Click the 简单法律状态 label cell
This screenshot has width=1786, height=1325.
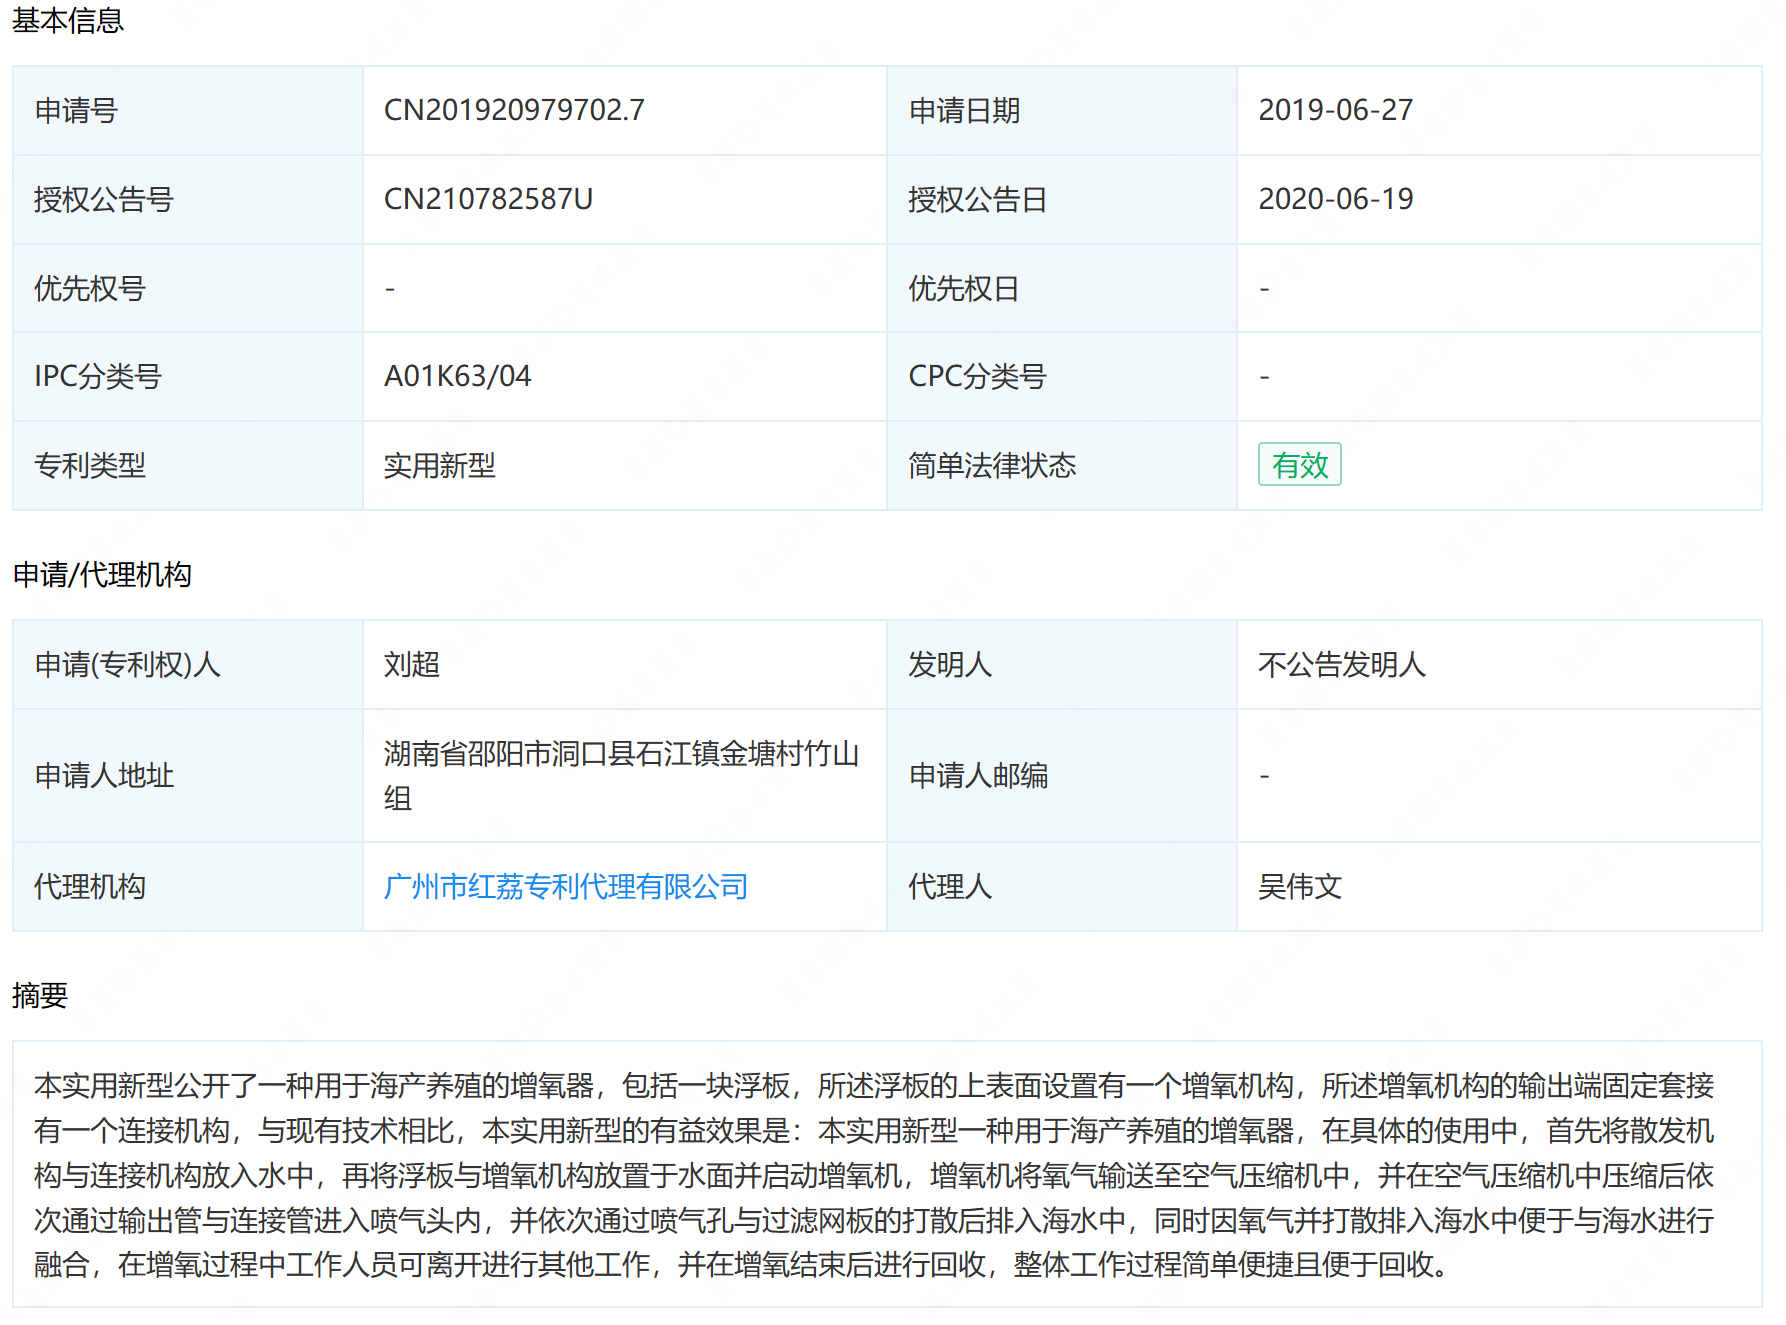coord(1062,465)
